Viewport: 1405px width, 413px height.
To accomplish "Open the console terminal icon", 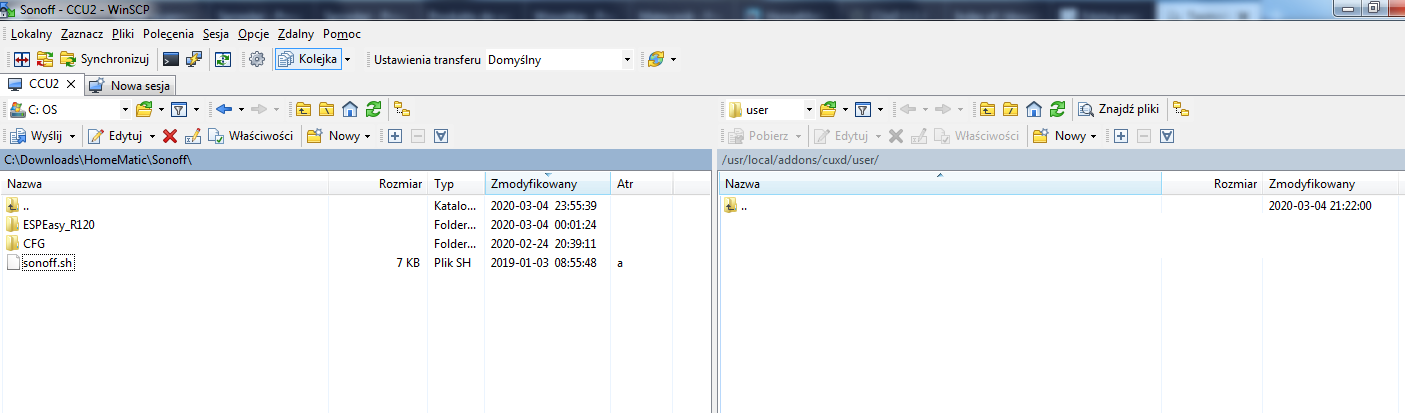I will pos(171,59).
